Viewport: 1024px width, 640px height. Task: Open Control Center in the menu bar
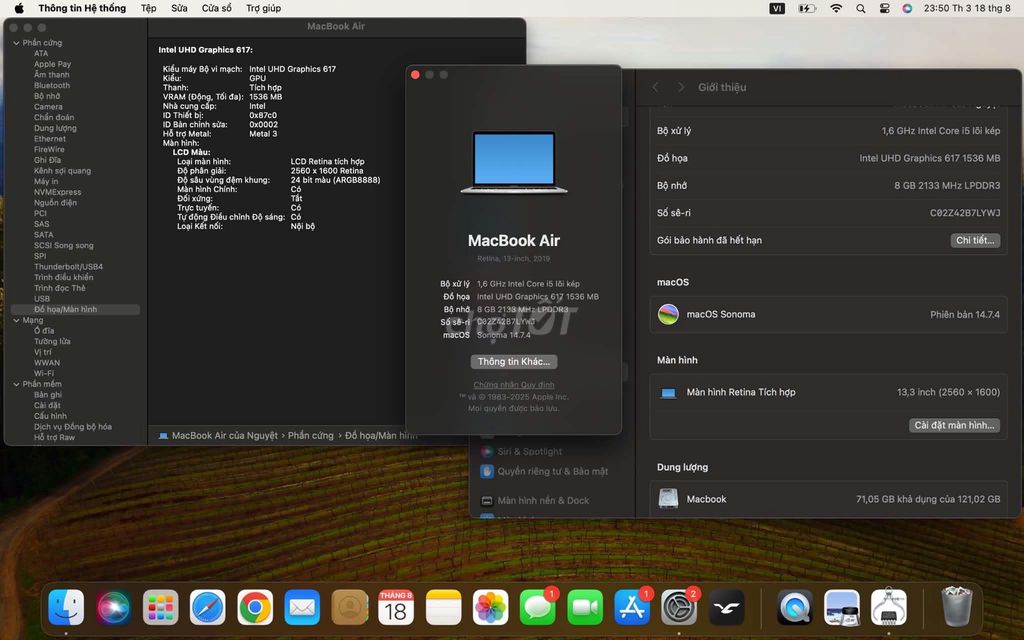pos(884,8)
